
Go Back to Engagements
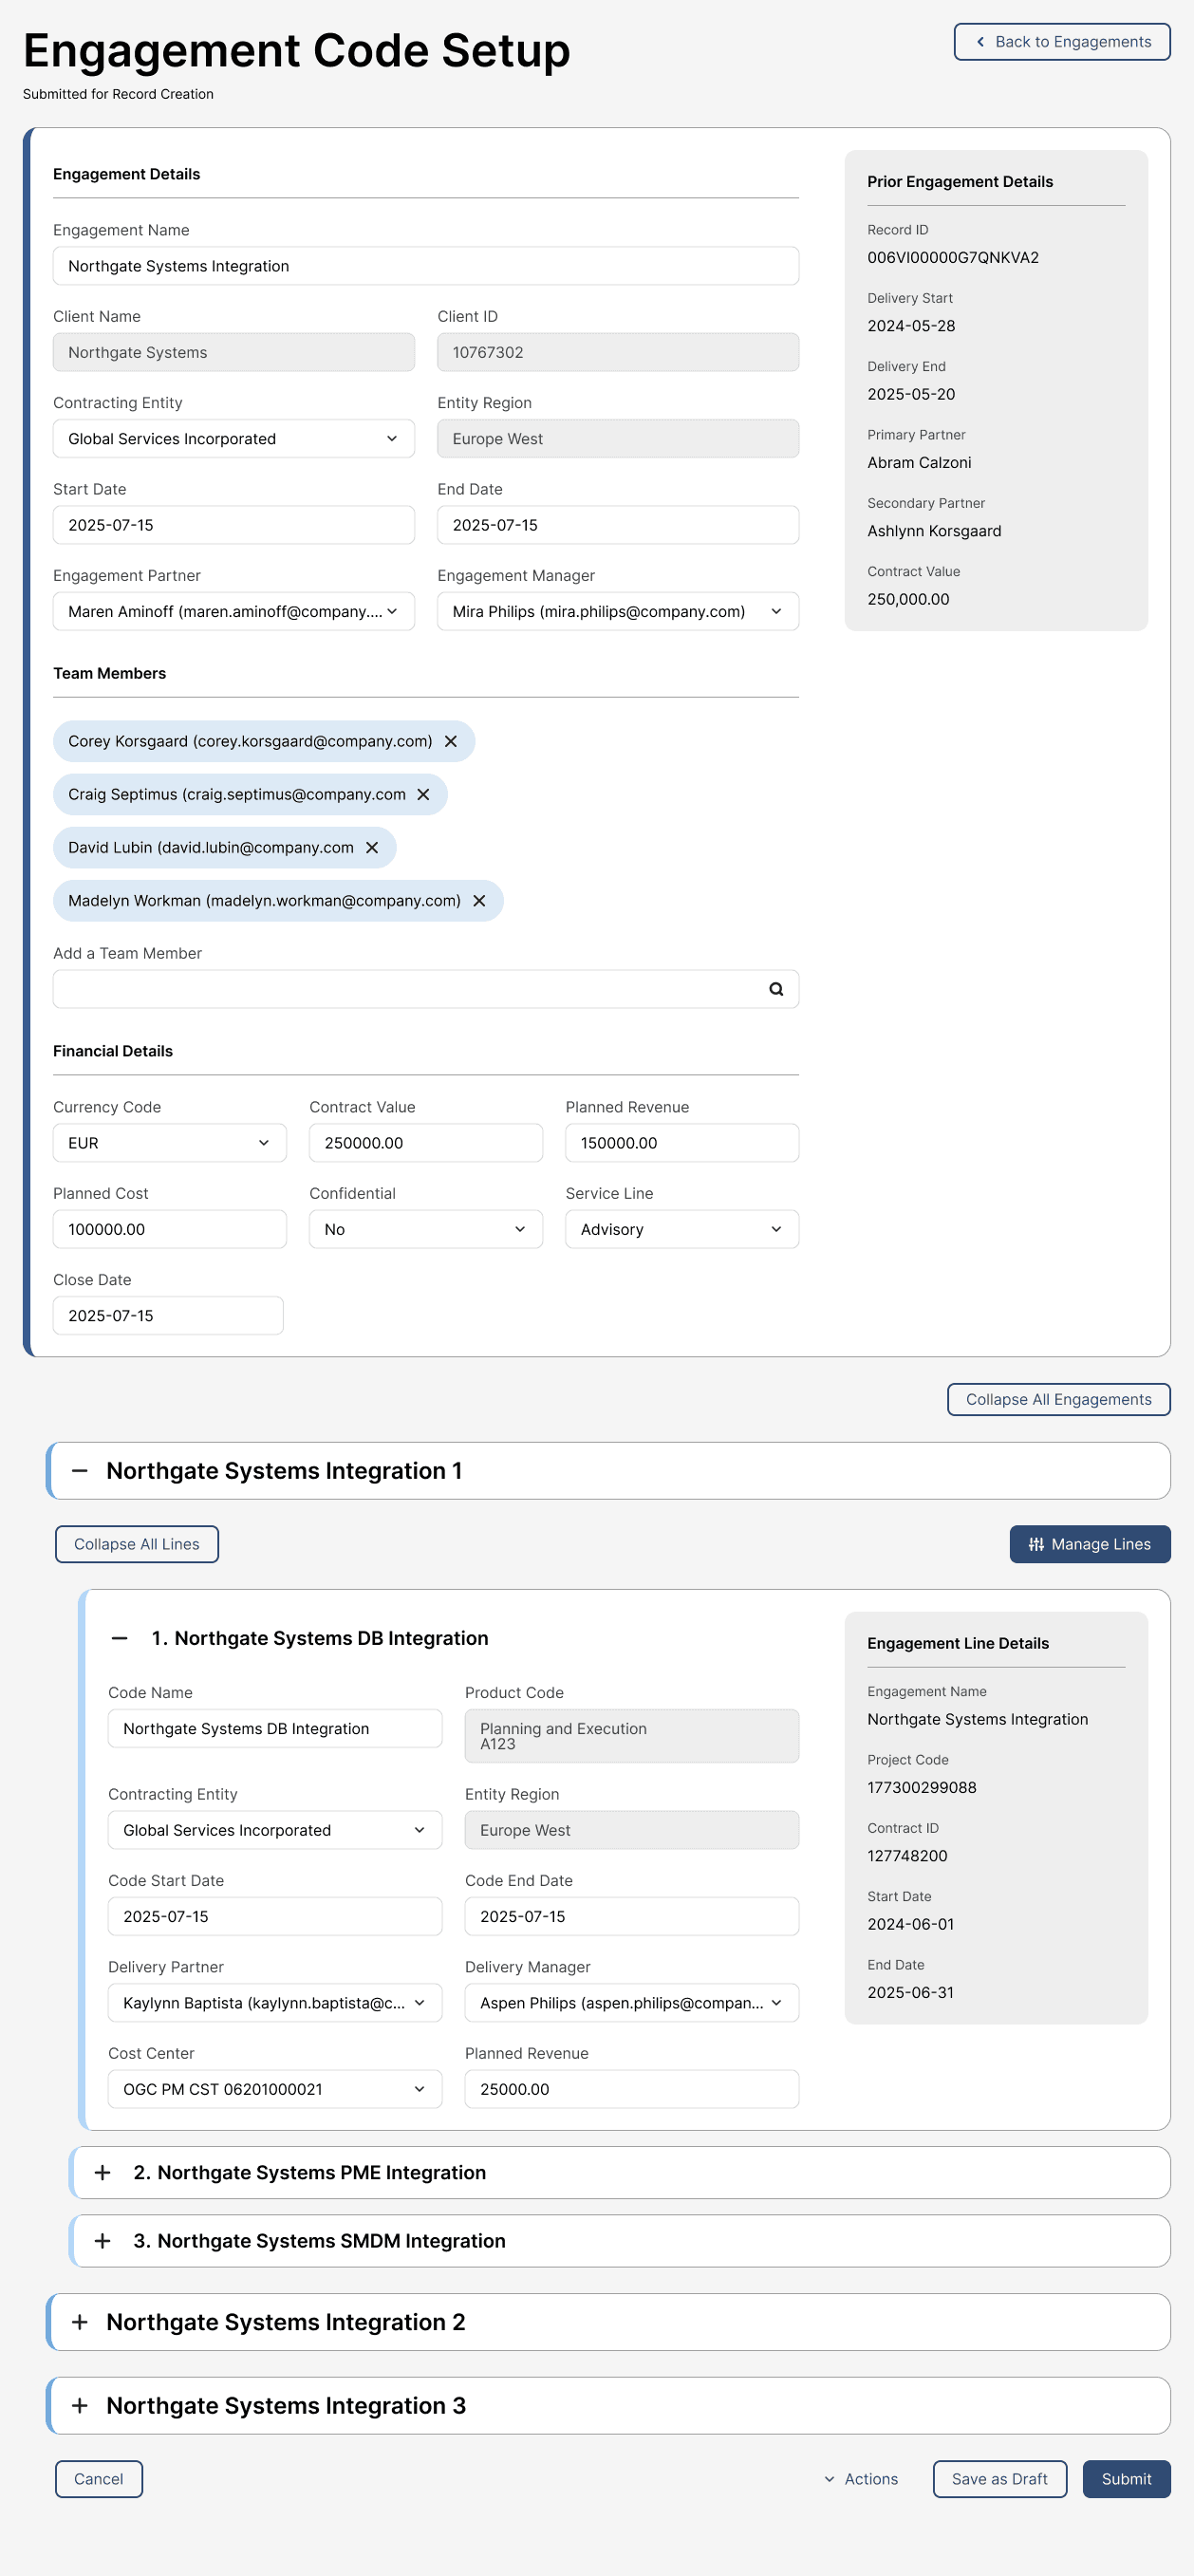[1062, 42]
